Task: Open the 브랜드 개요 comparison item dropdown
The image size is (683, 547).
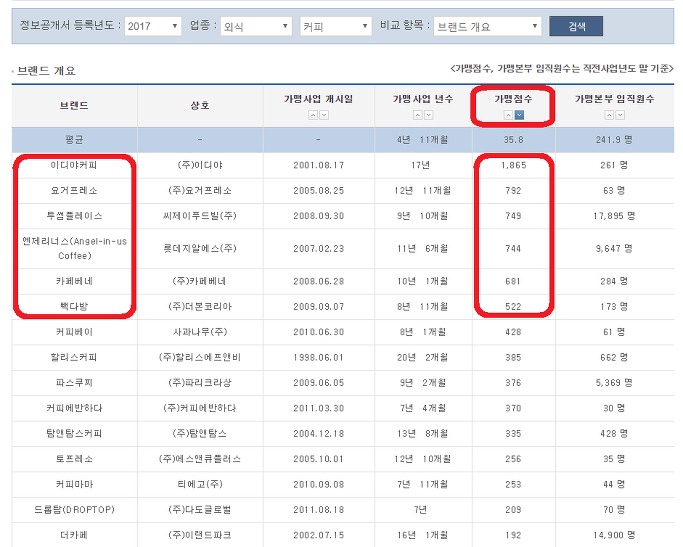Action: point(487,26)
